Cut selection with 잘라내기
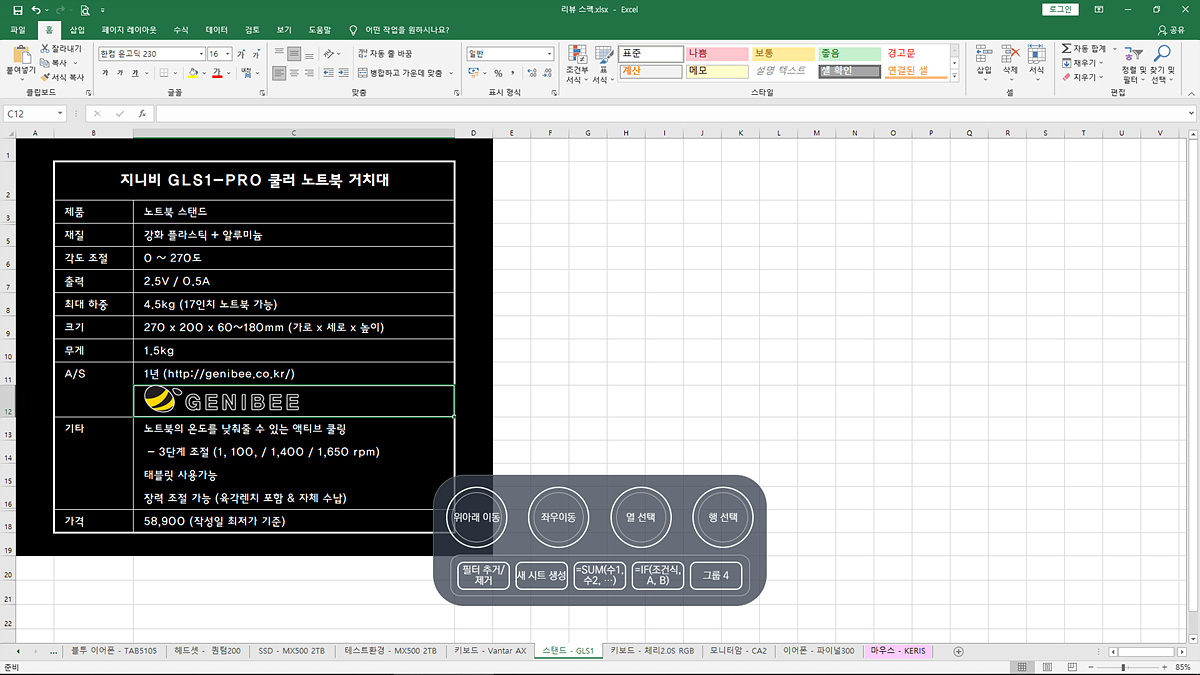 [x=62, y=48]
